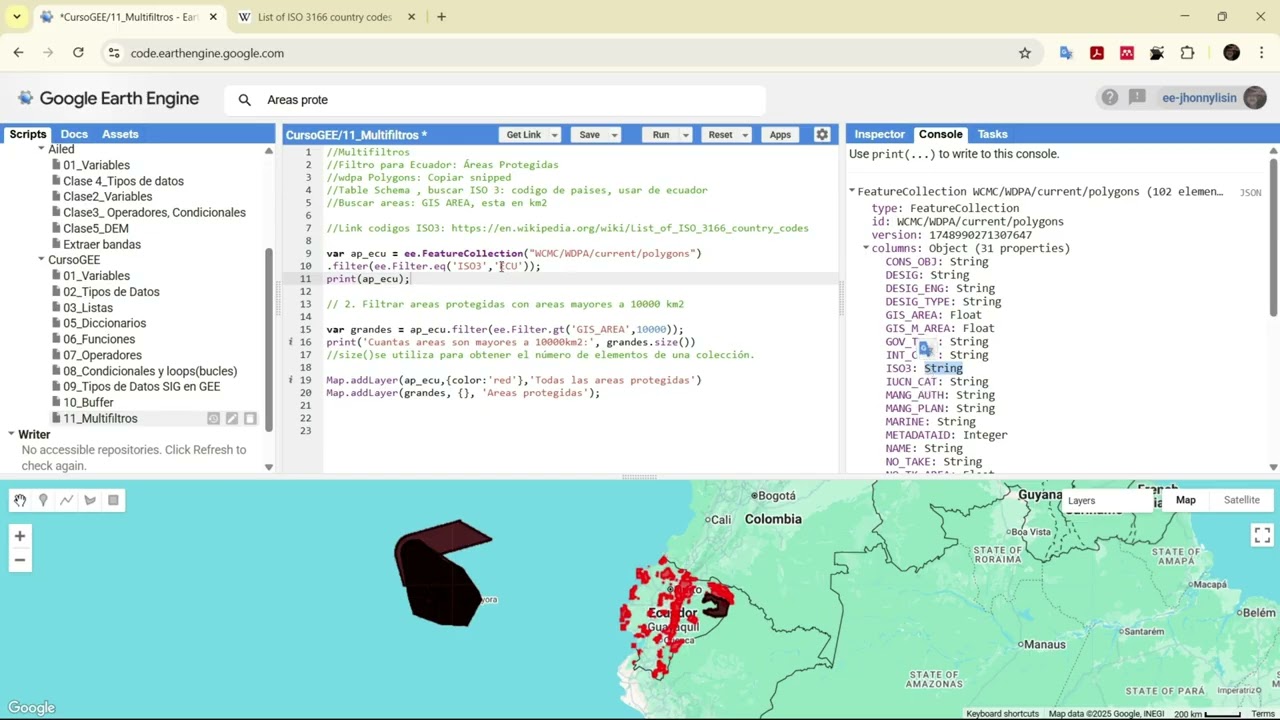Click the ISO3: String property row

(924, 368)
